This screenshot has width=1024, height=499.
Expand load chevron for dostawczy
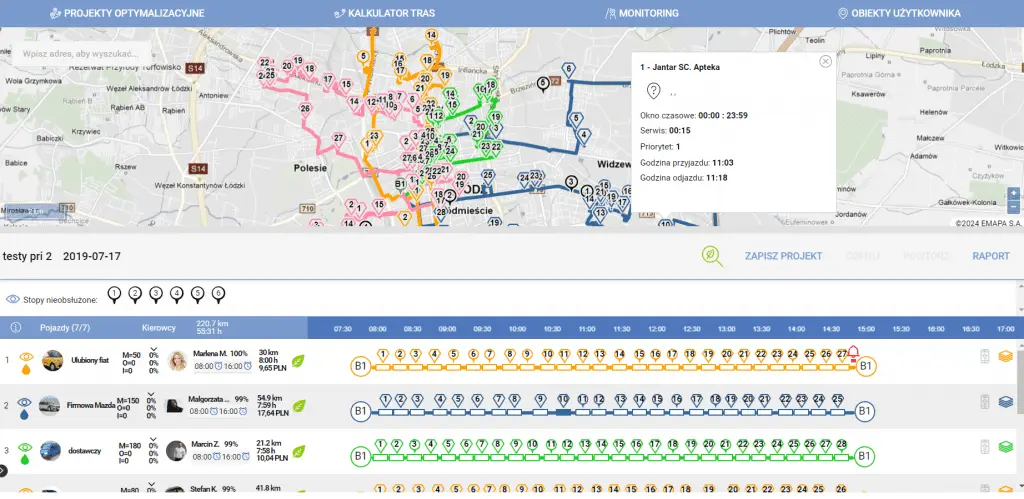pyautogui.click(x=153, y=440)
